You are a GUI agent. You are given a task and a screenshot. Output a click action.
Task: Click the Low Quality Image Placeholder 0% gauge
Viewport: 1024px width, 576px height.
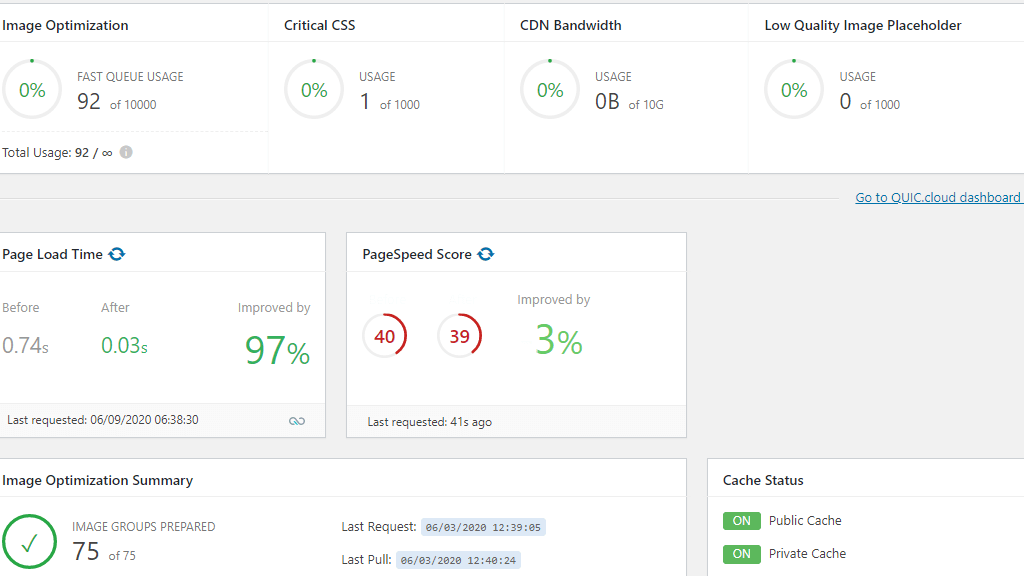(794, 89)
